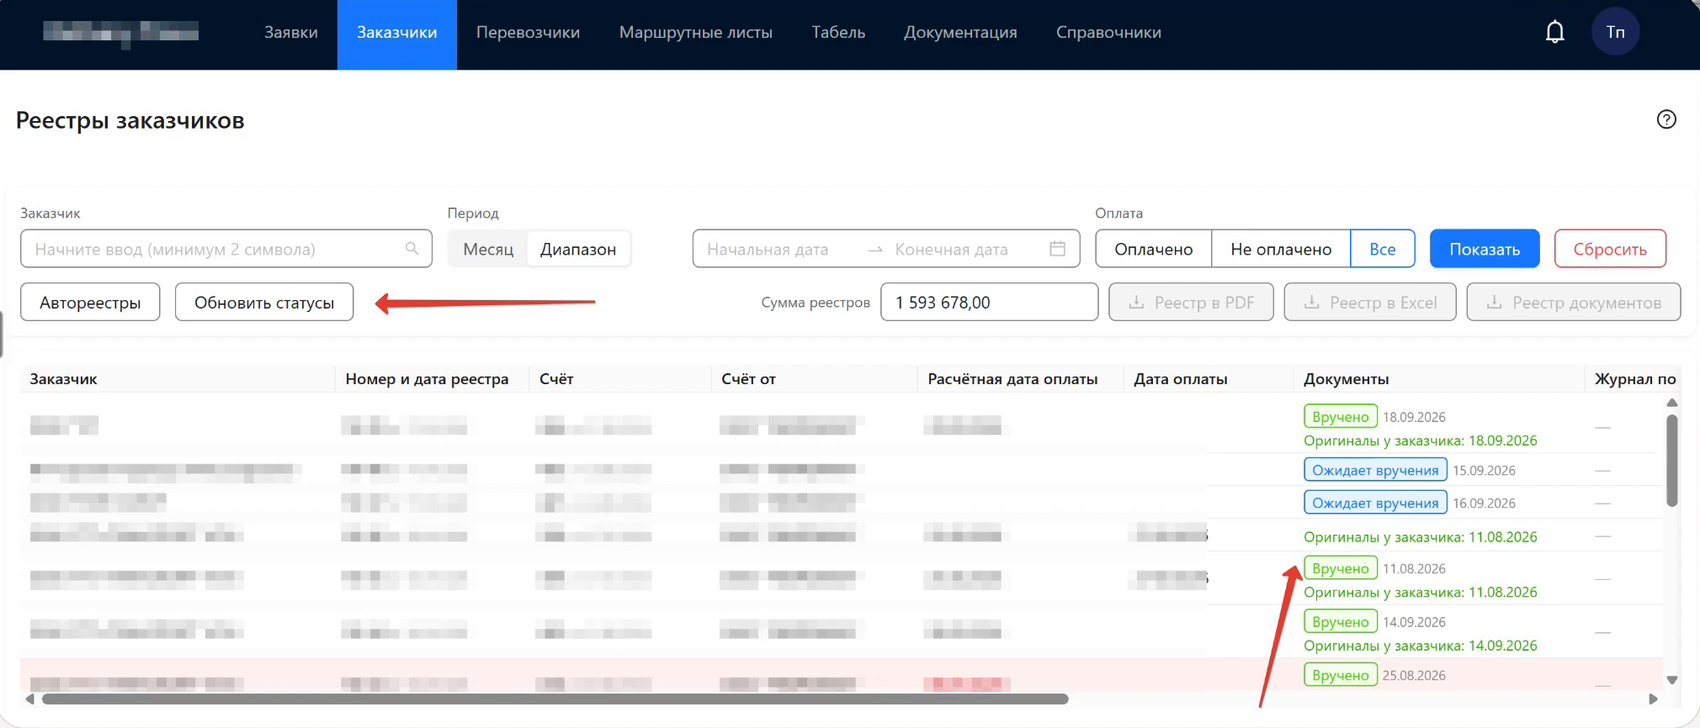Select the Месяц period option
The image size is (1700, 728).
488,249
